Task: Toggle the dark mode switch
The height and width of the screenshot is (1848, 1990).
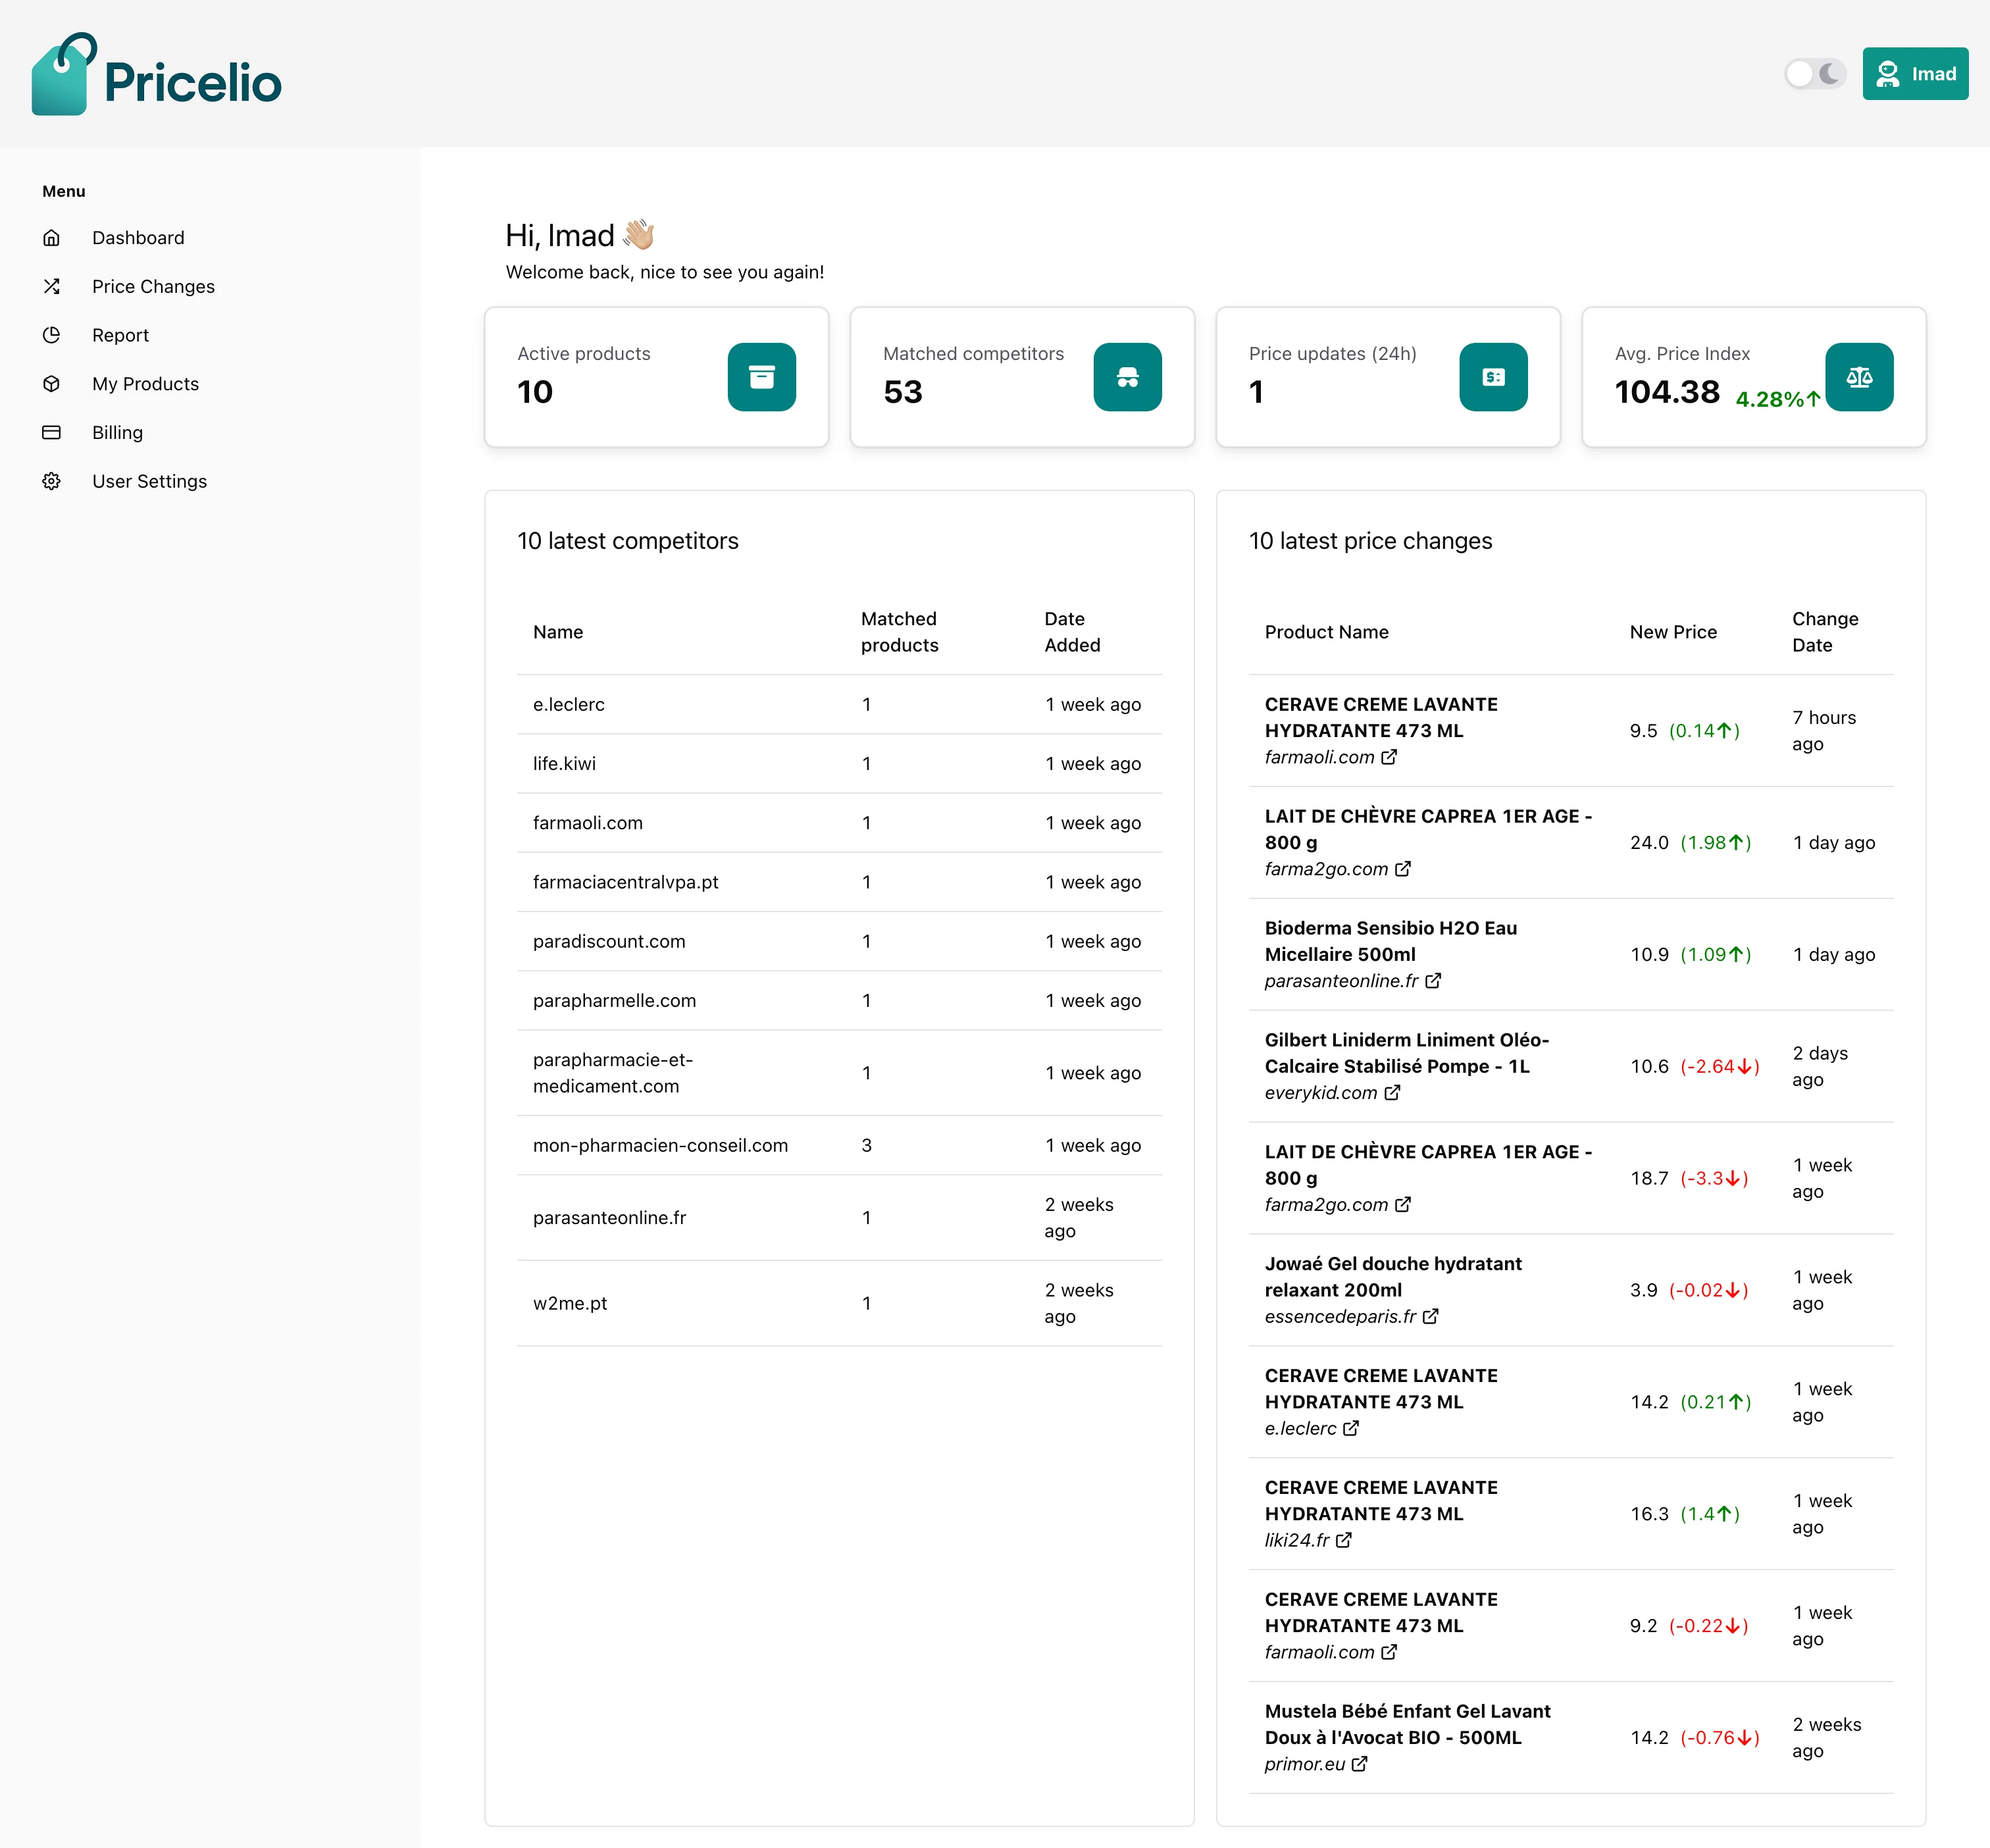Action: tap(1814, 74)
